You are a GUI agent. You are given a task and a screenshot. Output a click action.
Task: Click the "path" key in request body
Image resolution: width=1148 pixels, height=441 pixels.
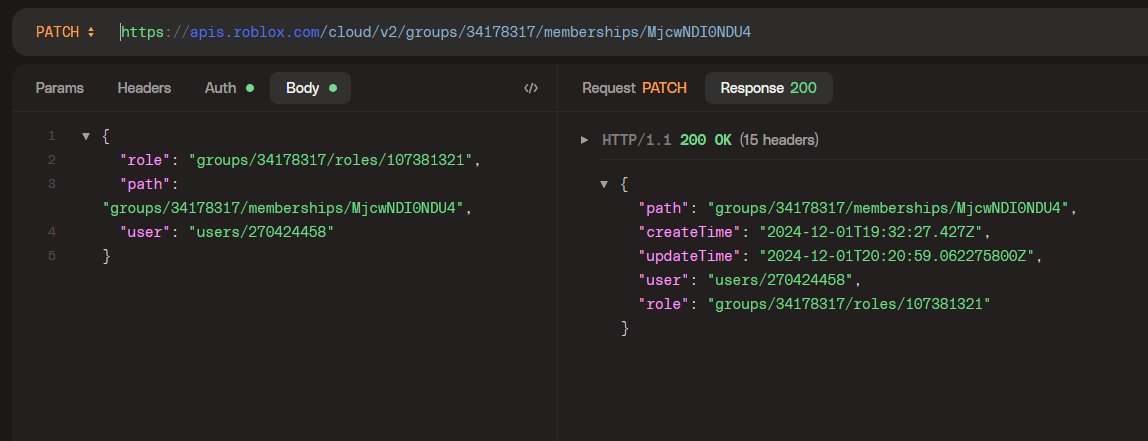tap(147, 184)
